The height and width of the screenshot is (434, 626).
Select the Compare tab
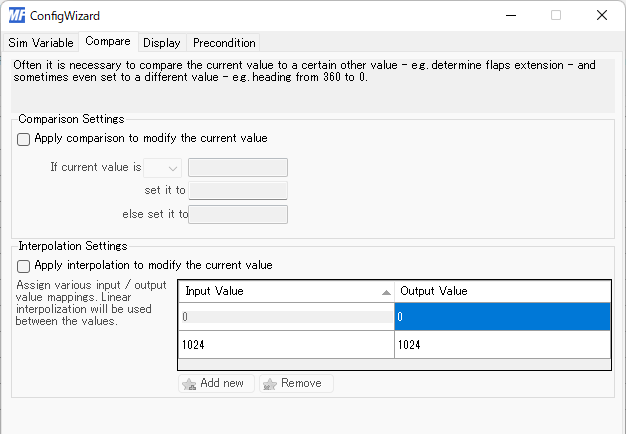(108, 42)
